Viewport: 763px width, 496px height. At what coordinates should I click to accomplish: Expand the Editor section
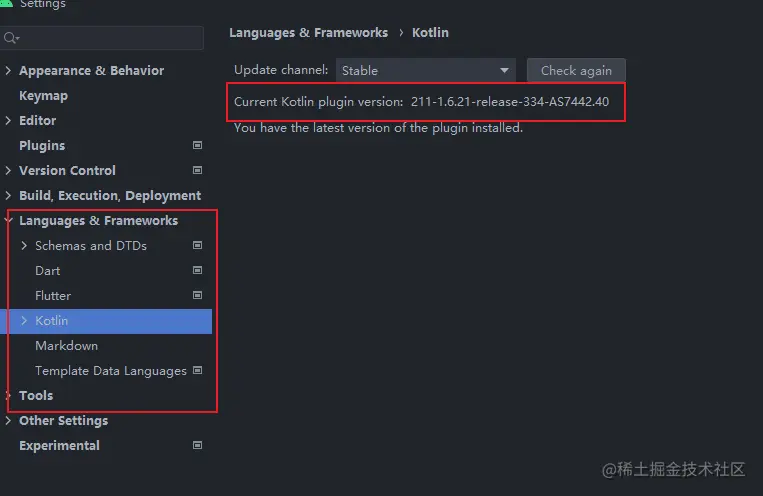8,120
